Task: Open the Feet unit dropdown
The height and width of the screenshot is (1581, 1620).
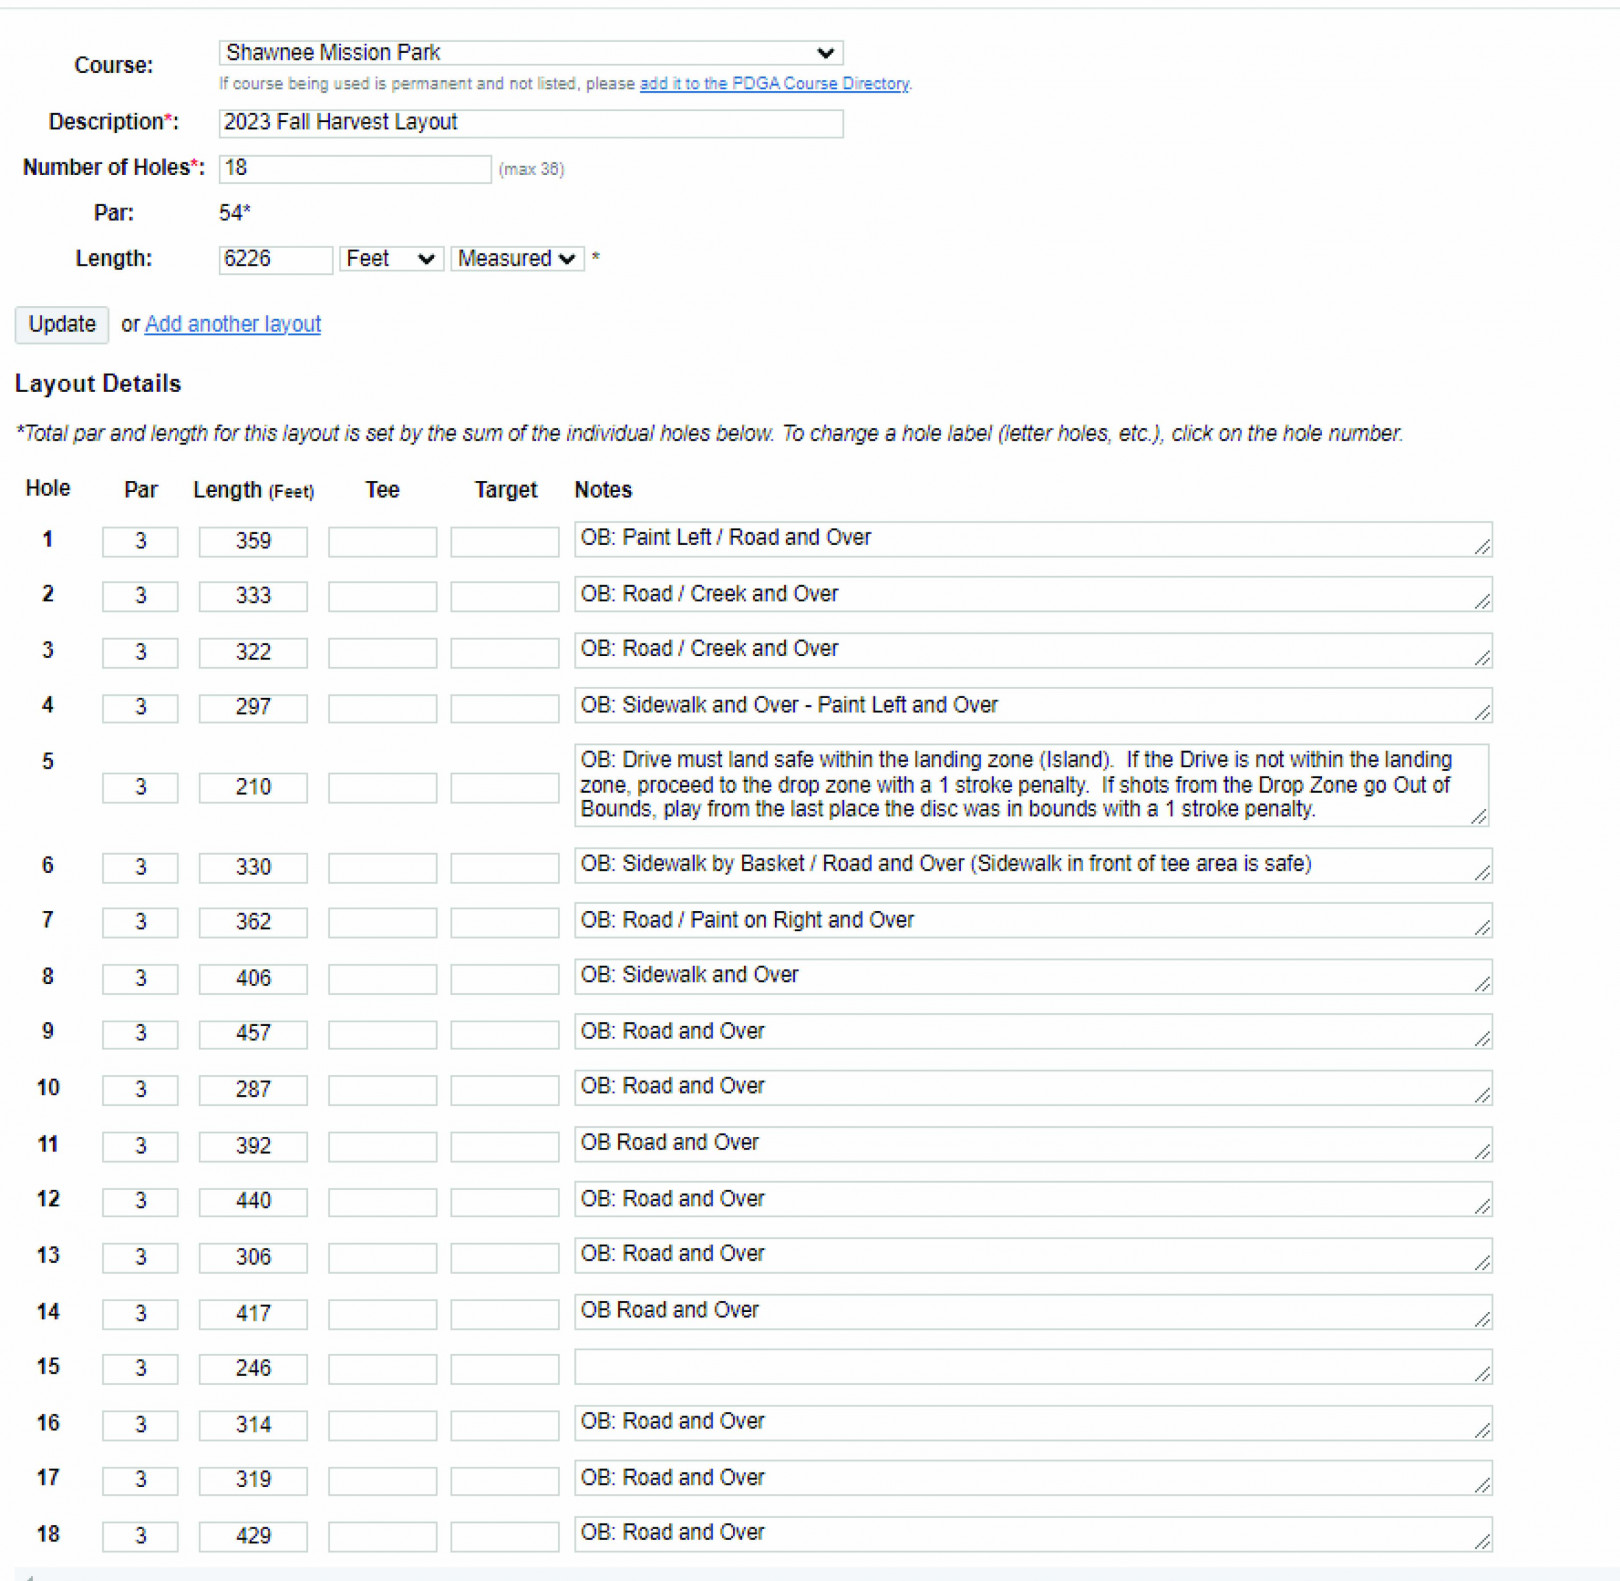Action: tap(390, 259)
